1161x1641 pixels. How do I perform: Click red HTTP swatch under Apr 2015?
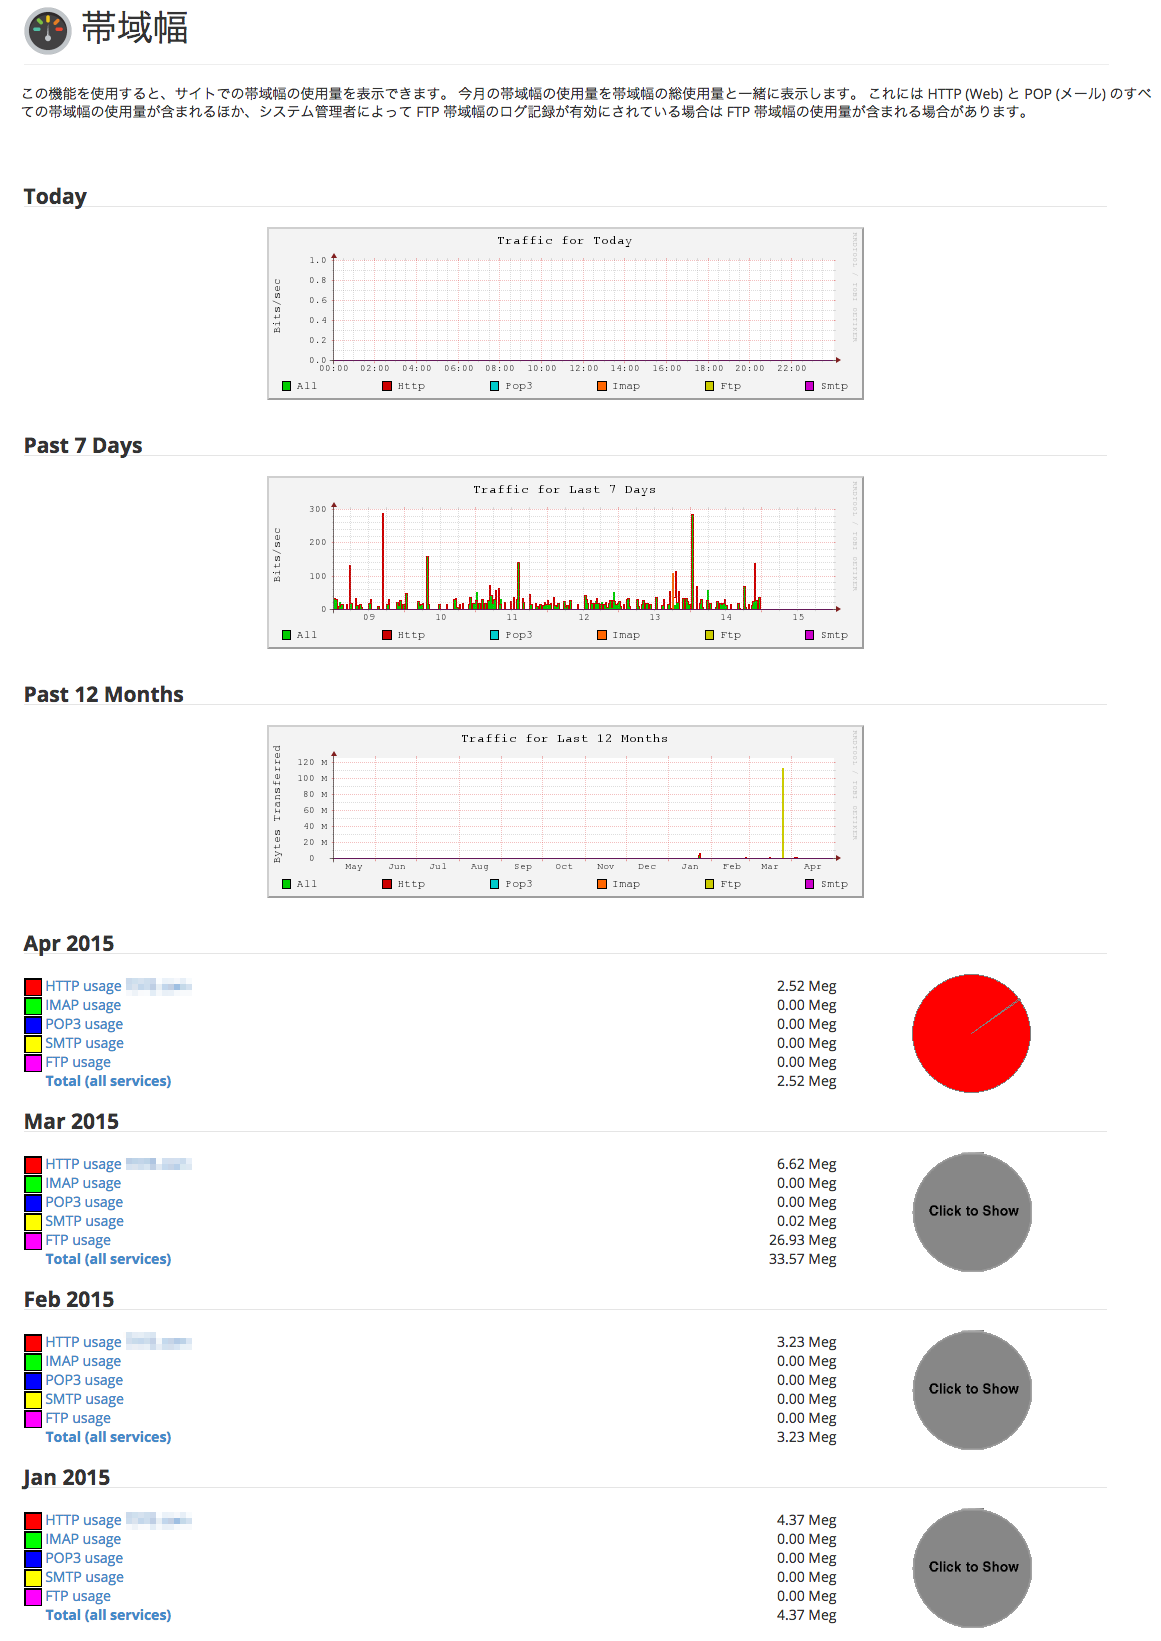coord(33,987)
